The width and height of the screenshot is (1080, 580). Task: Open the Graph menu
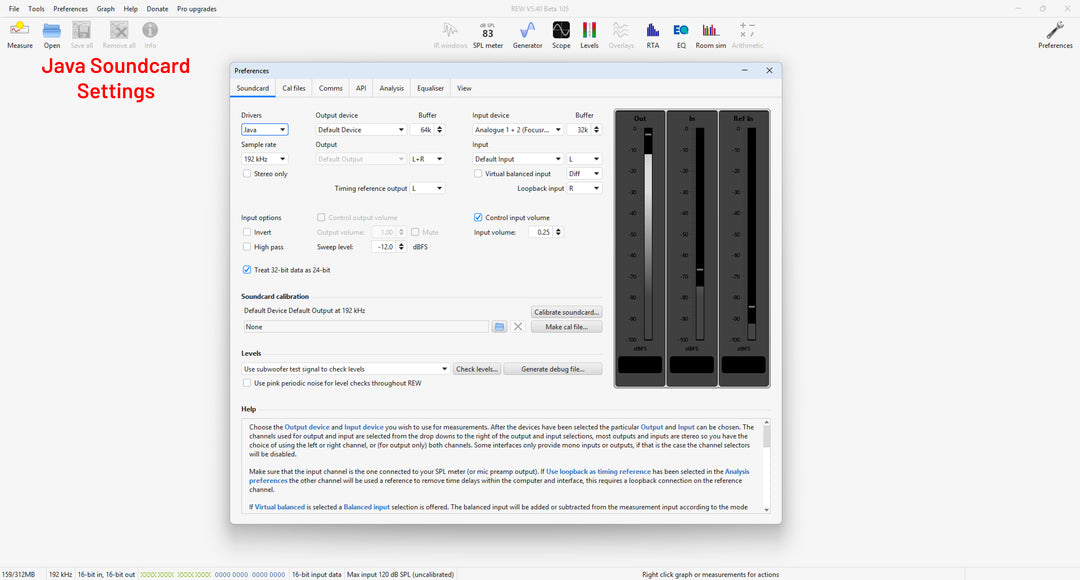tap(105, 9)
